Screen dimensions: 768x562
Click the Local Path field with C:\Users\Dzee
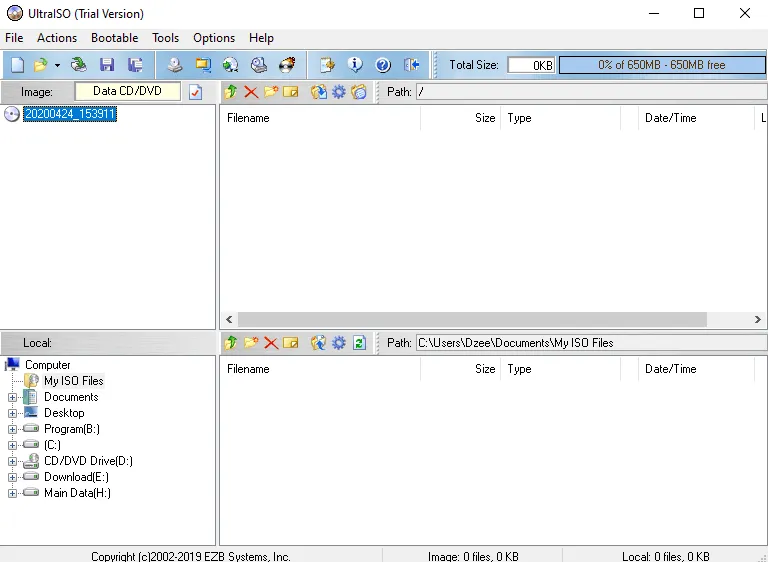(x=592, y=342)
